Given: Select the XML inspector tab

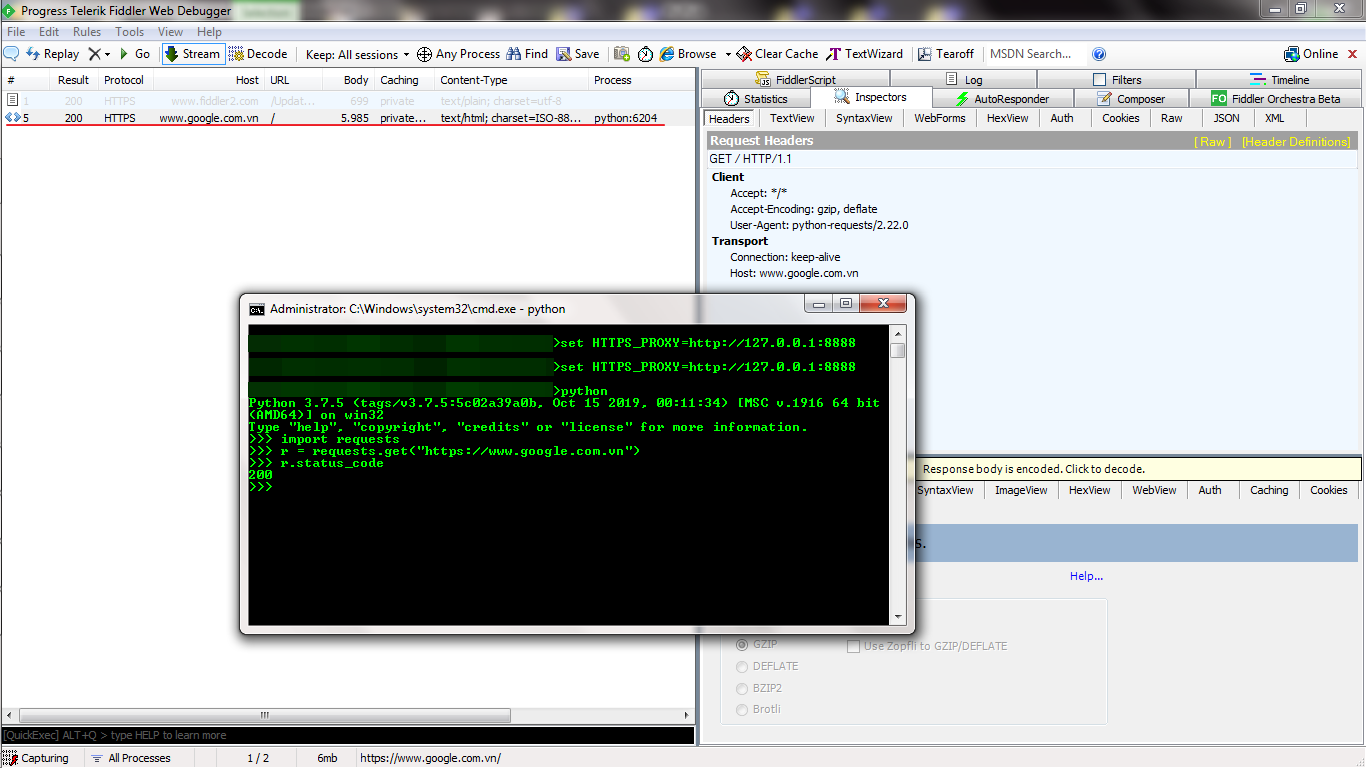Looking at the screenshot, I should (x=1274, y=118).
